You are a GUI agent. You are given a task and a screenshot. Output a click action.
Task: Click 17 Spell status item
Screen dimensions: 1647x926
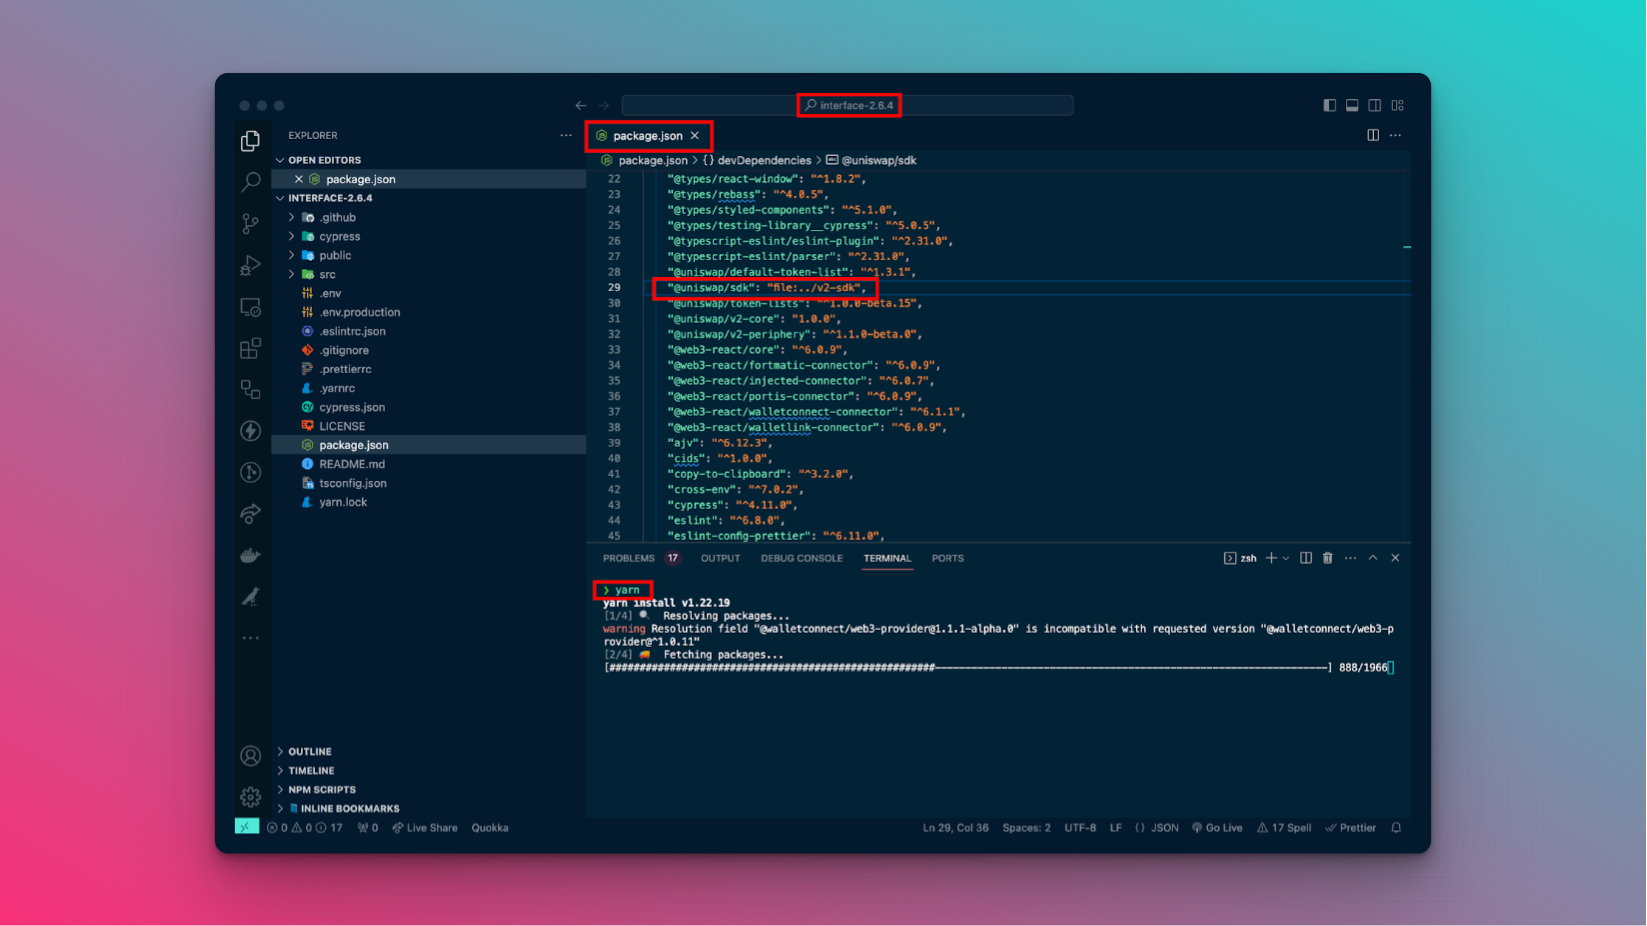coord(1284,828)
